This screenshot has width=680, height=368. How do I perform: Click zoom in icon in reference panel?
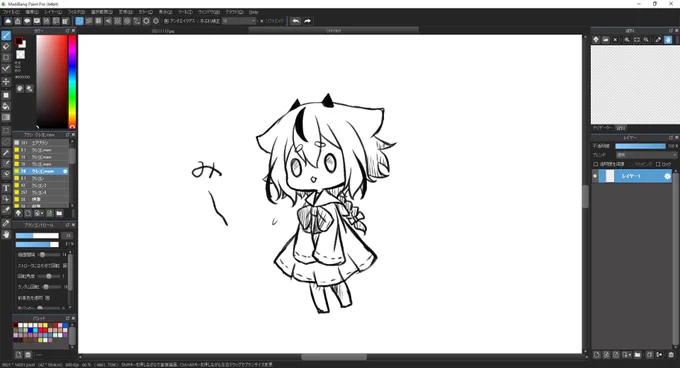(627, 40)
